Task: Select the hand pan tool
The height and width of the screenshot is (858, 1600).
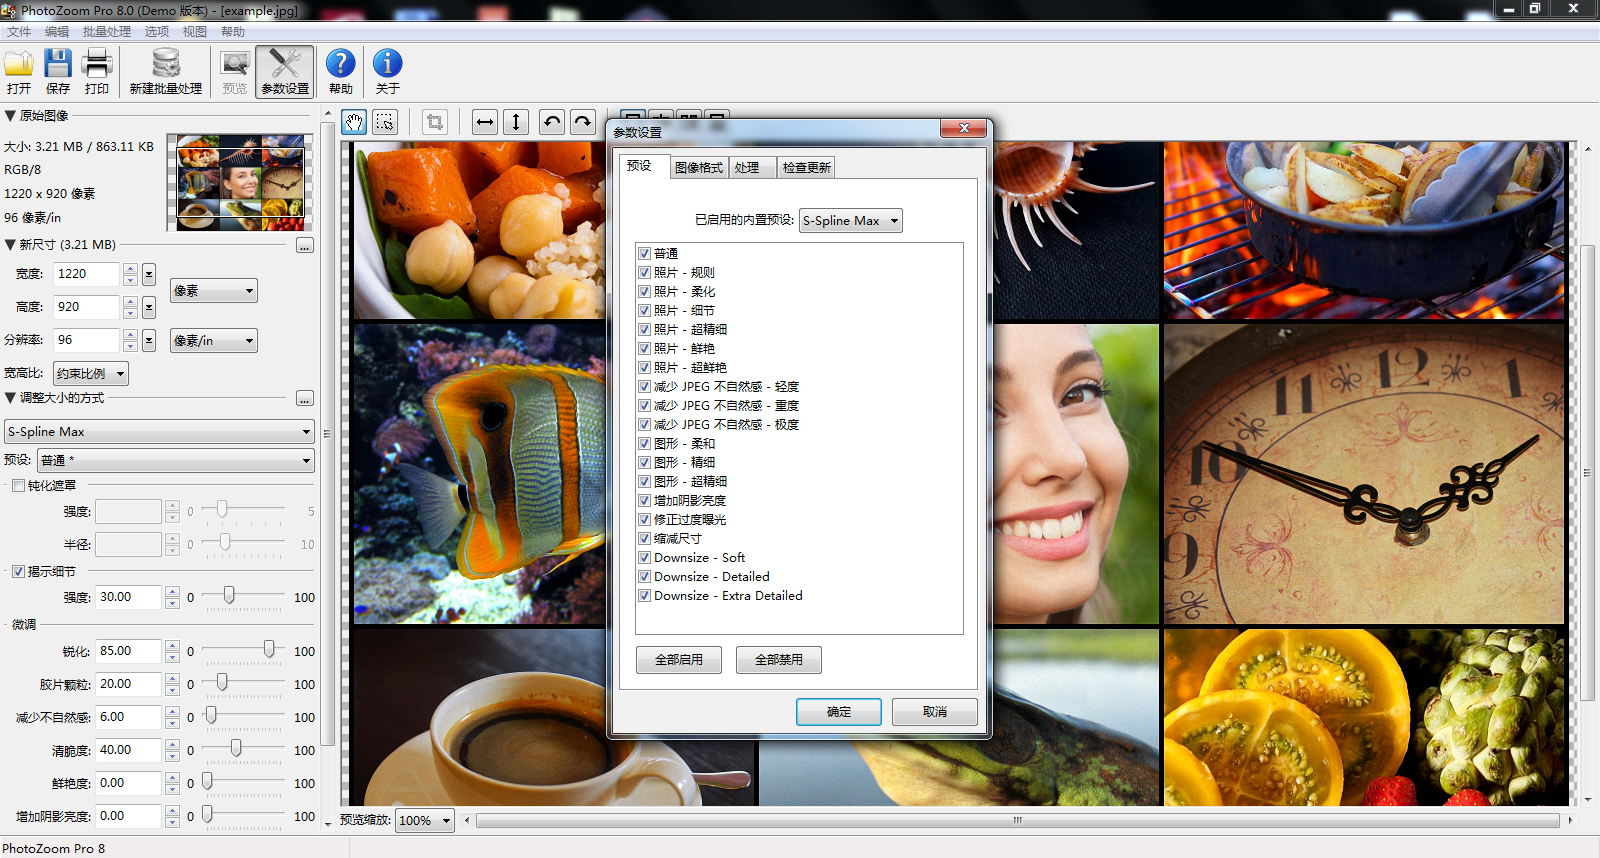Action: tap(354, 122)
